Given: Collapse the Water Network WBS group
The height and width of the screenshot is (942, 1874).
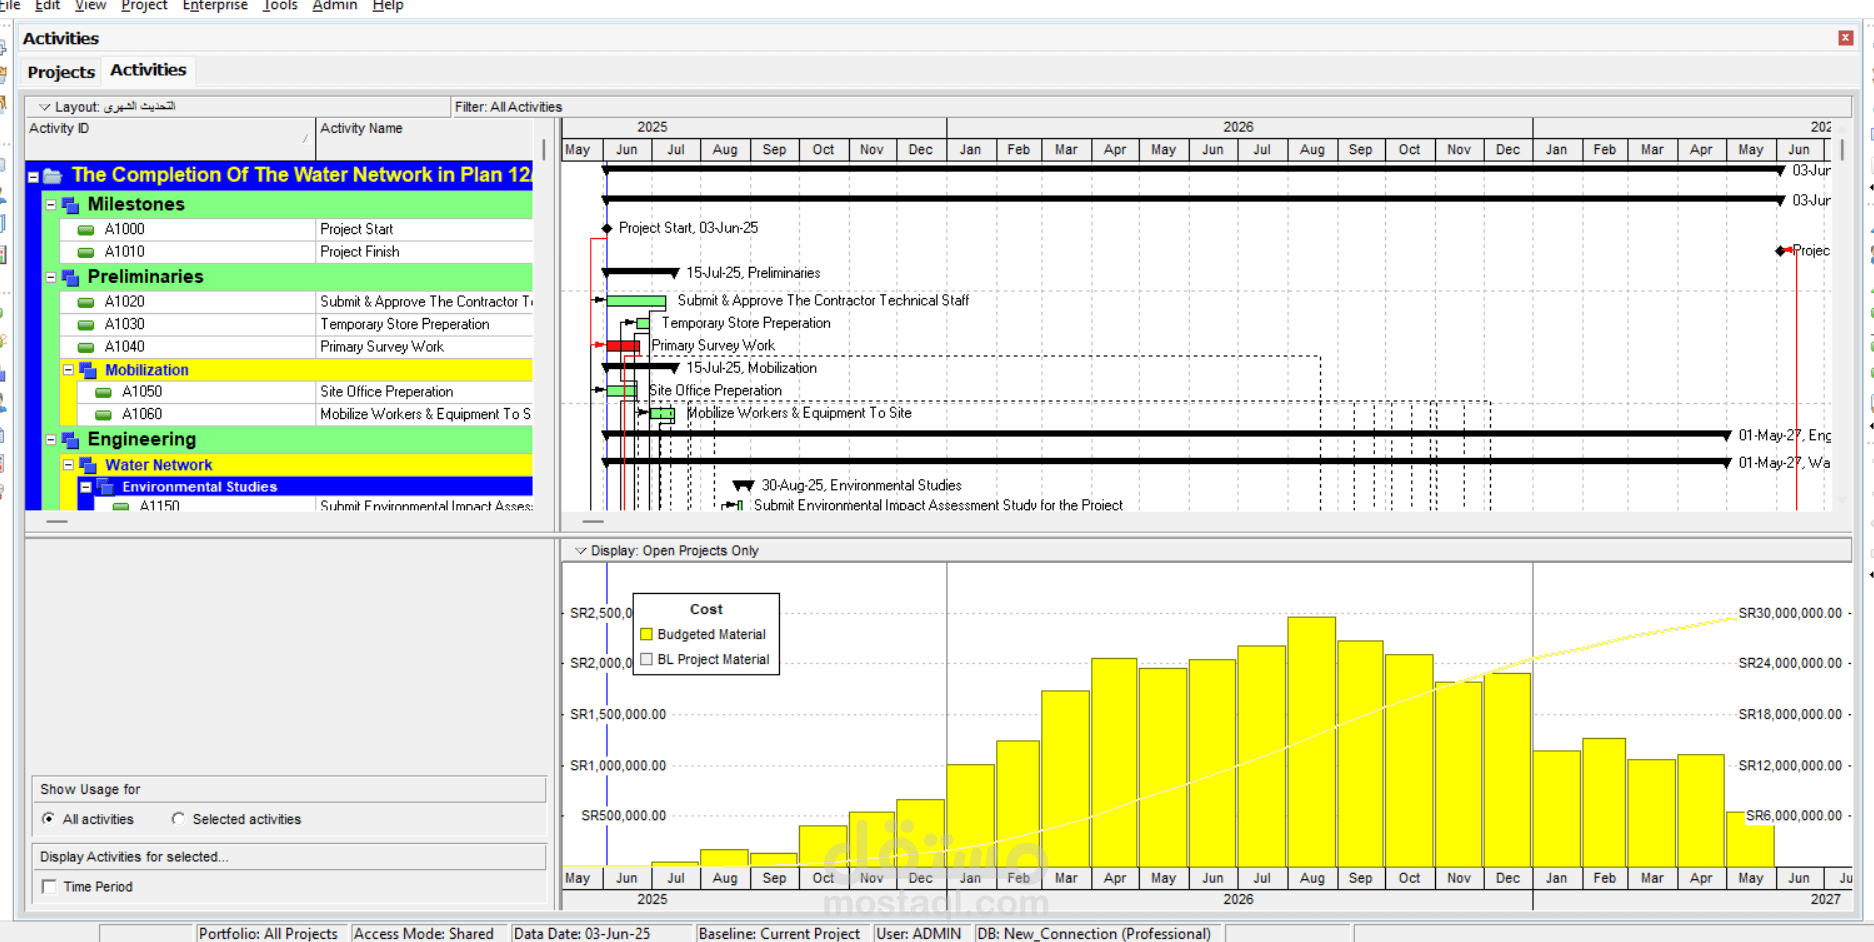Looking at the screenshot, I should (x=68, y=465).
